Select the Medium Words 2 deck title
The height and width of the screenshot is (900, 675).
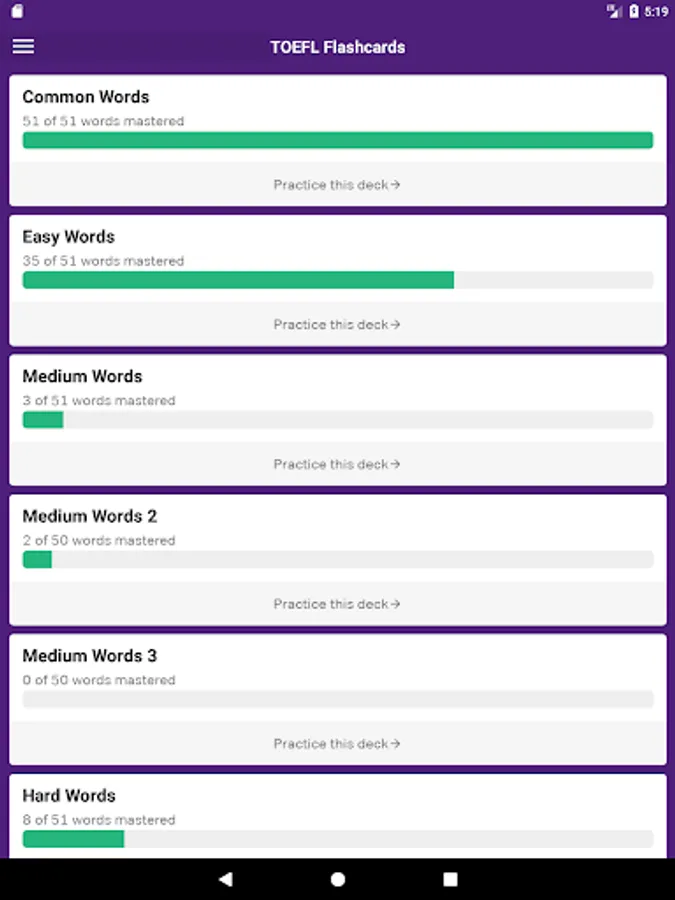(90, 517)
